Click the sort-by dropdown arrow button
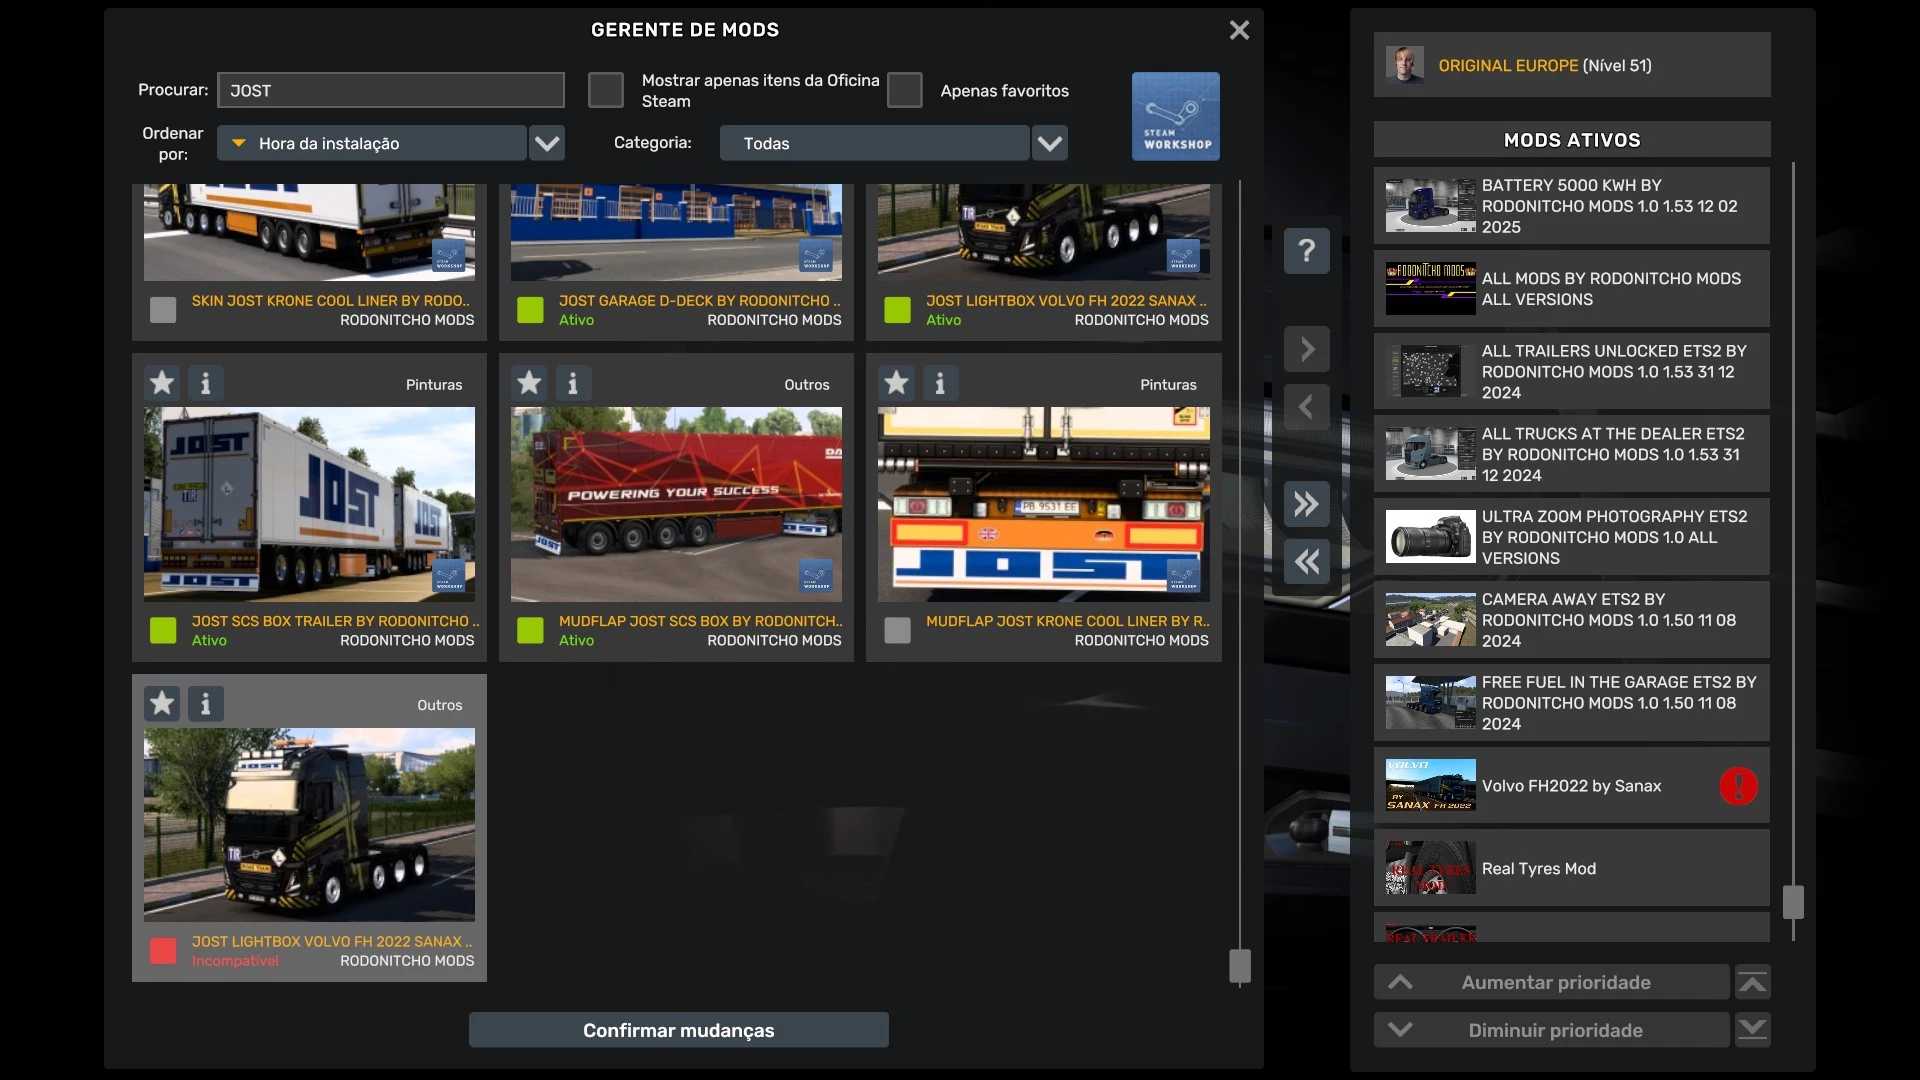1920x1080 pixels. click(x=547, y=143)
